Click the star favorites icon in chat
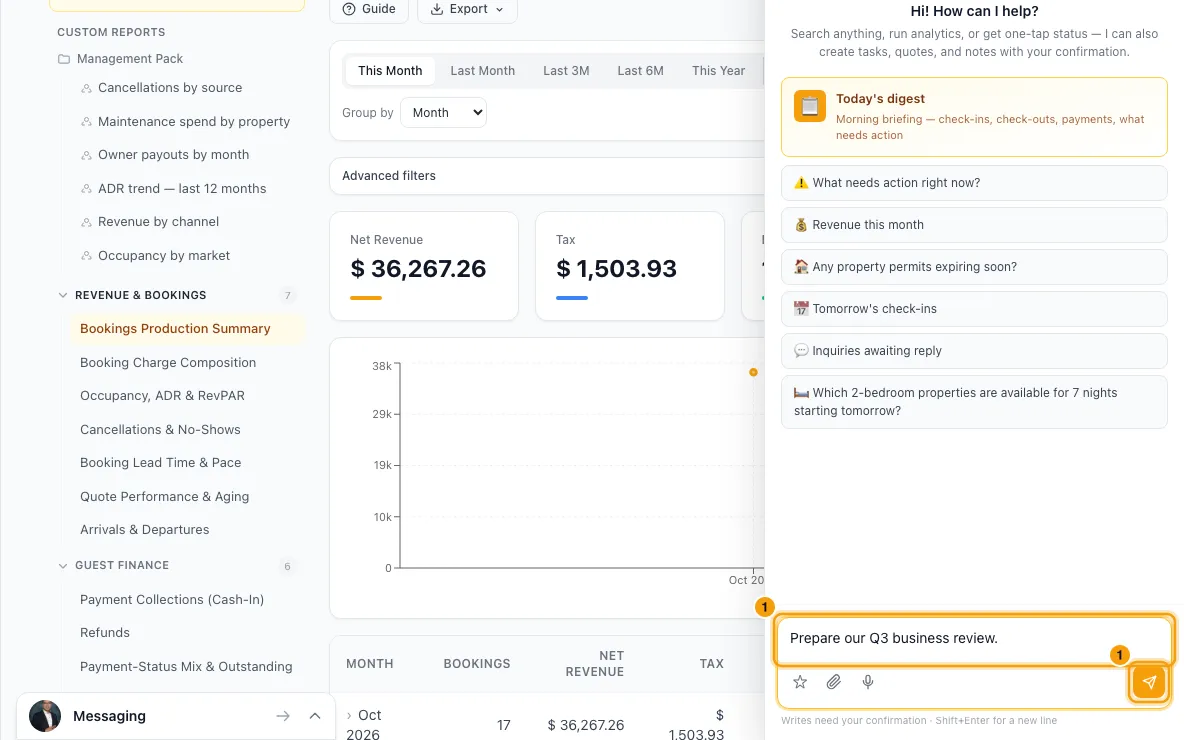This screenshot has width=1184, height=740. (800, 683)
